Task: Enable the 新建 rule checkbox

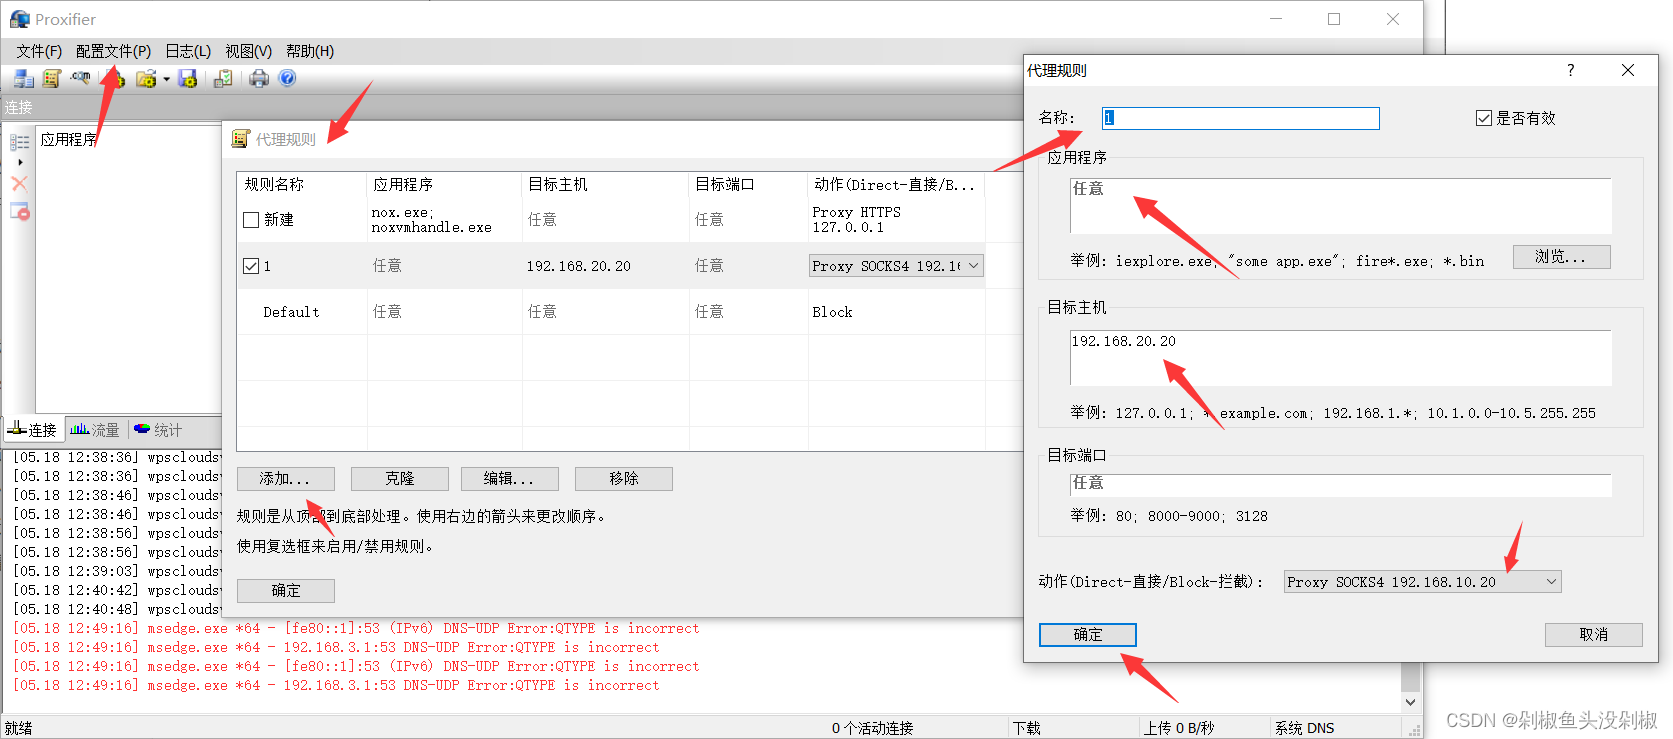Action: tap(251, 220)
